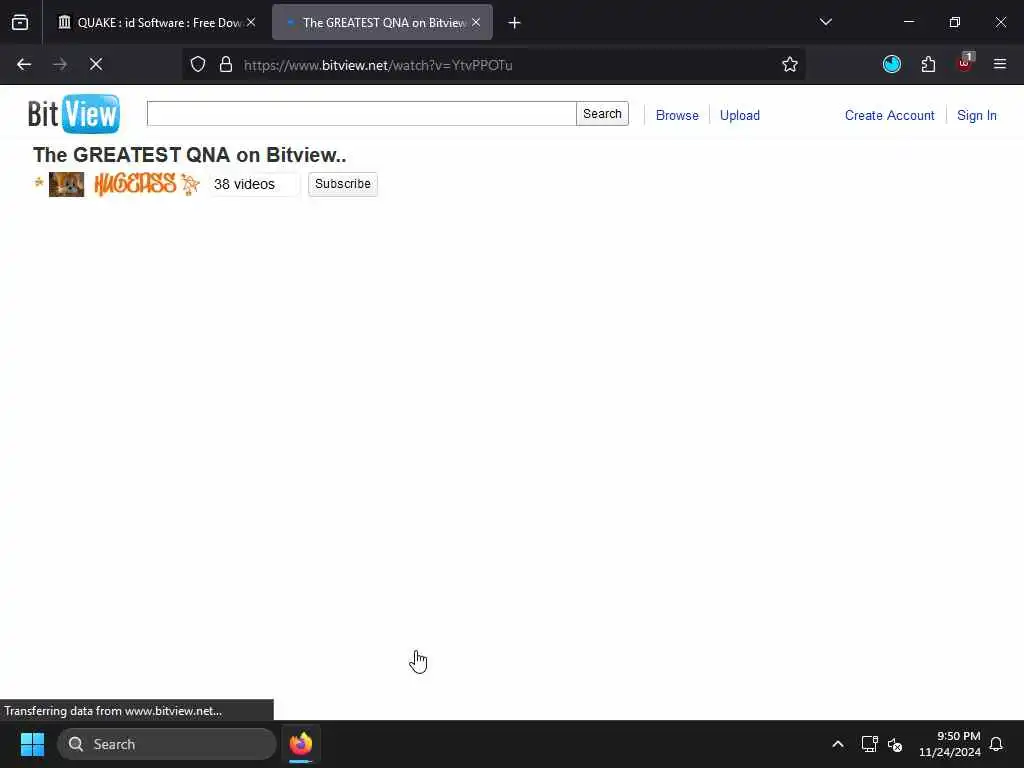Open the Sign In link
The width and height of the screenshot is (1024, 768).
(x=976, y=115)
